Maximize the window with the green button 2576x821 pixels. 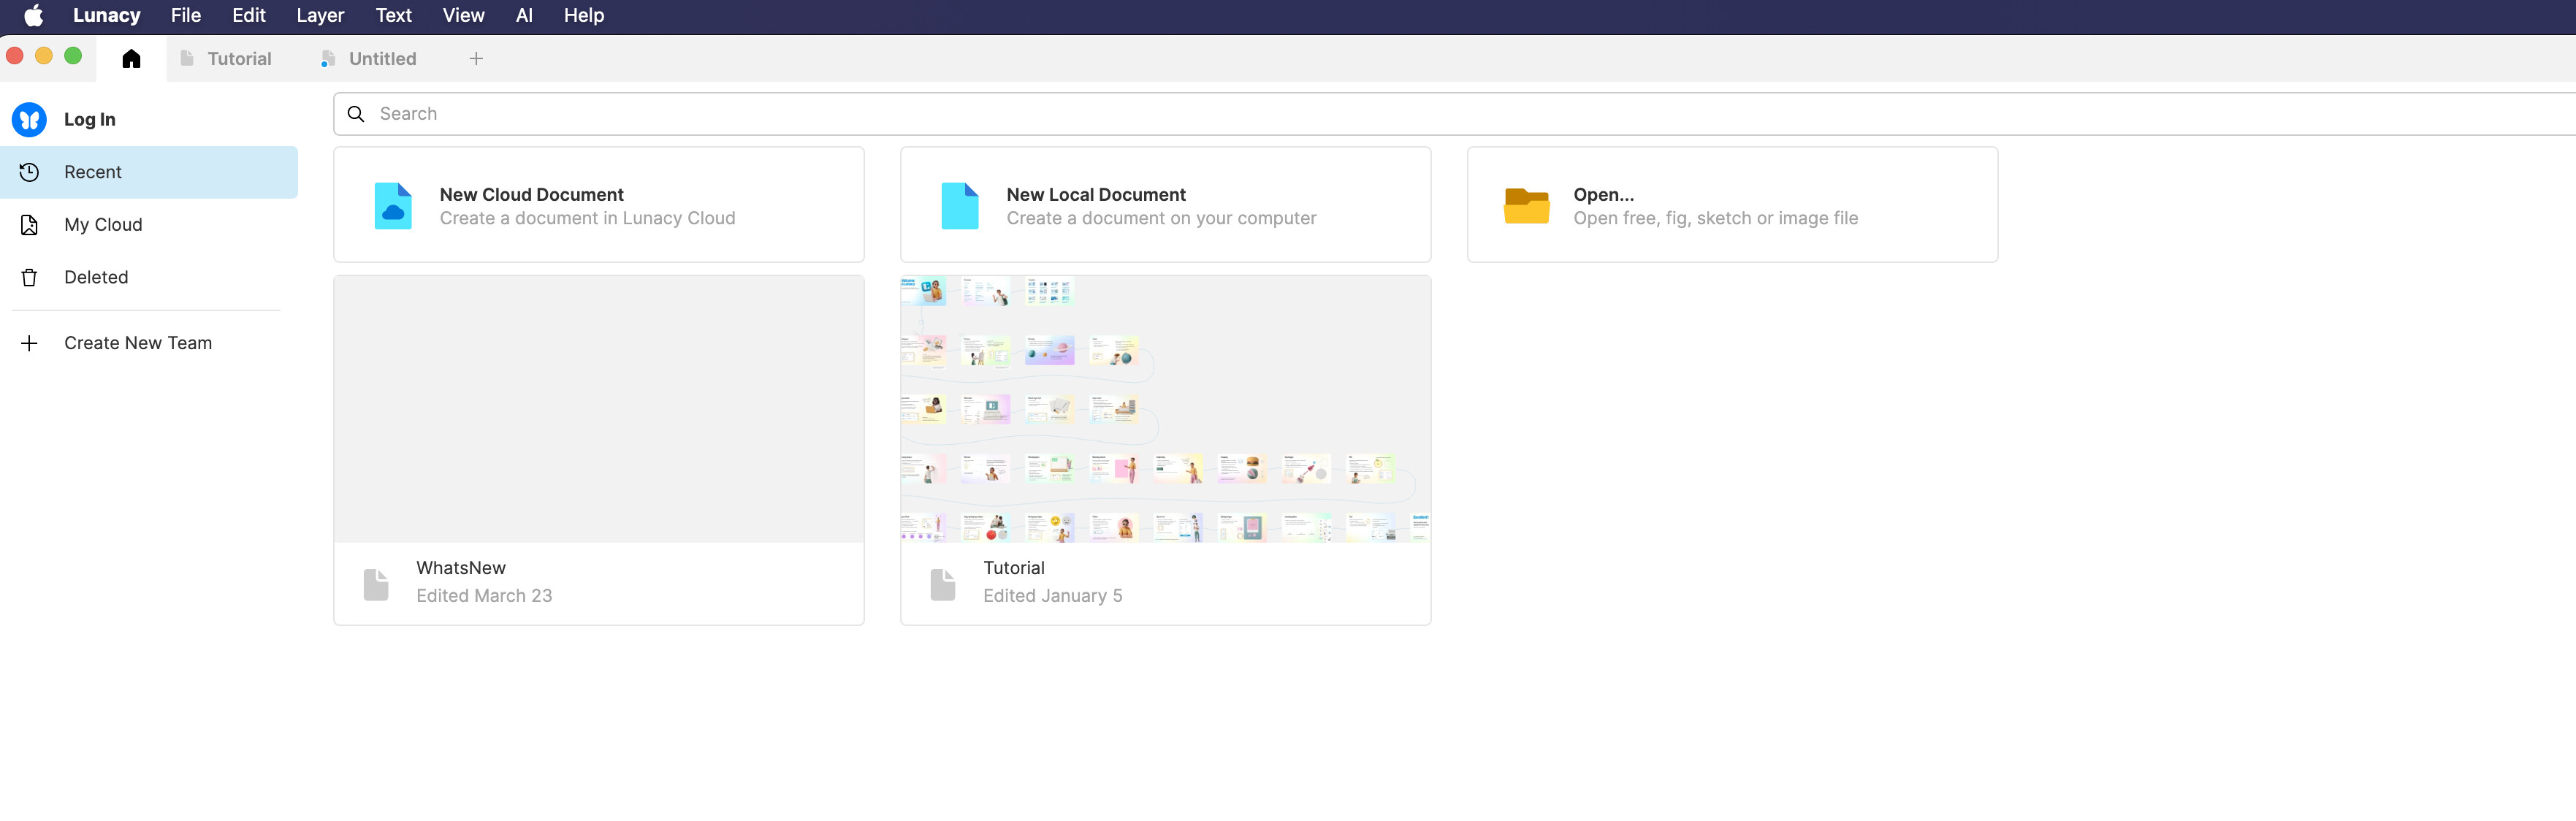click(73, 56)
